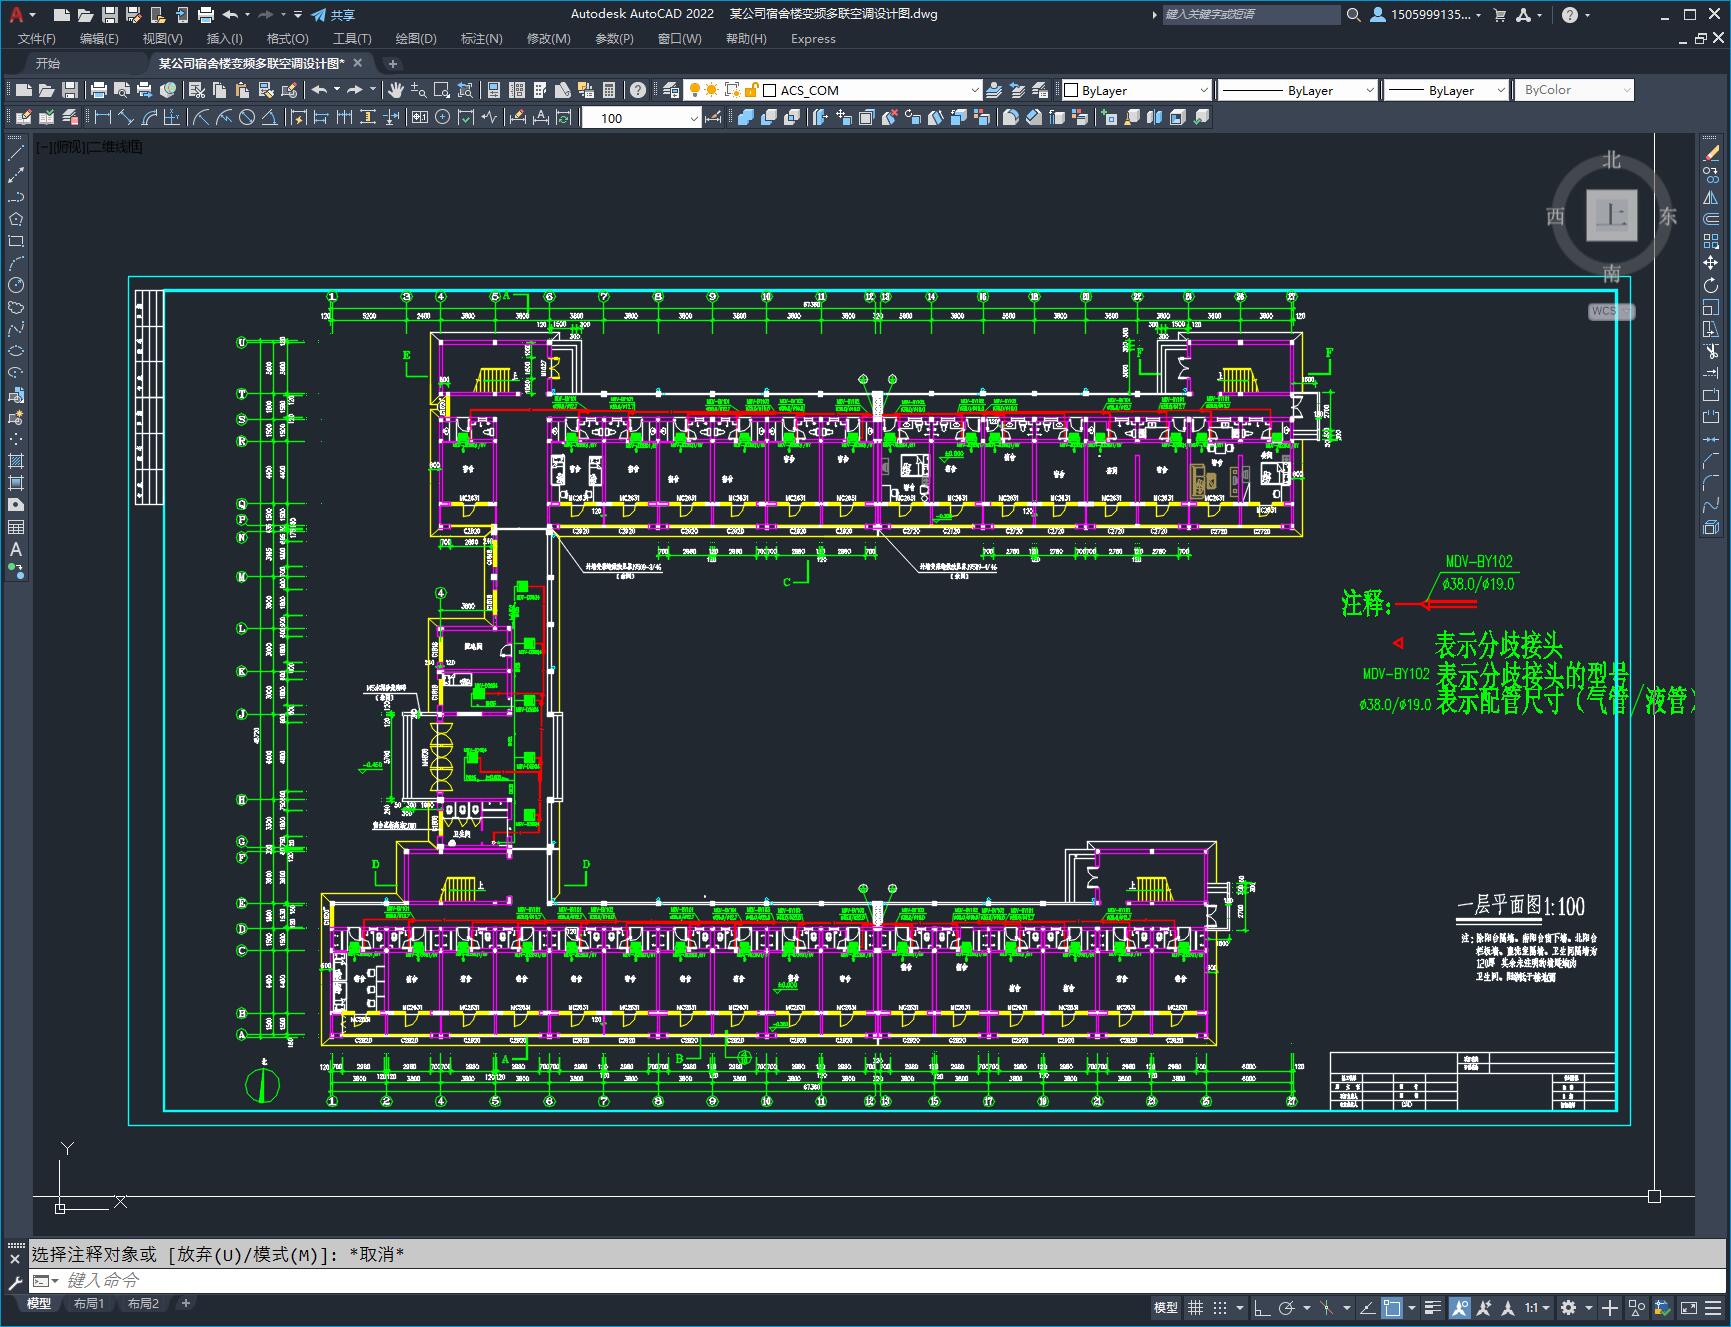Toggle ortho mode
Image resolution: width=1731 pixels, height=1327 pixels.
click(x=1262, y=1307)
